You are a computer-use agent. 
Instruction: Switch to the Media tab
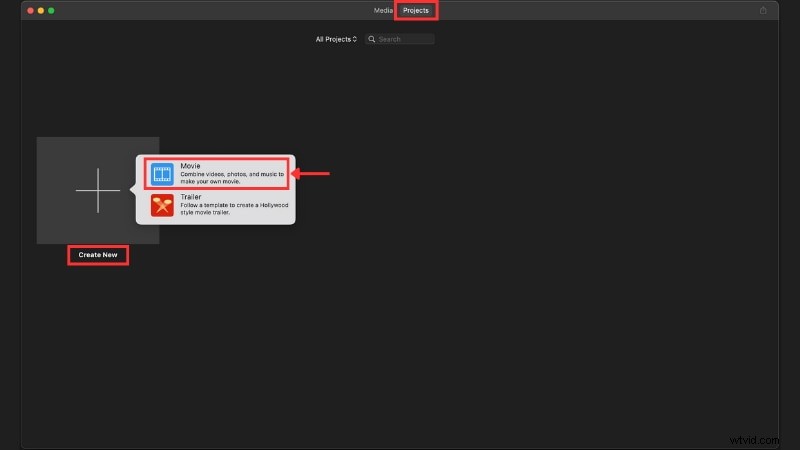383,10
